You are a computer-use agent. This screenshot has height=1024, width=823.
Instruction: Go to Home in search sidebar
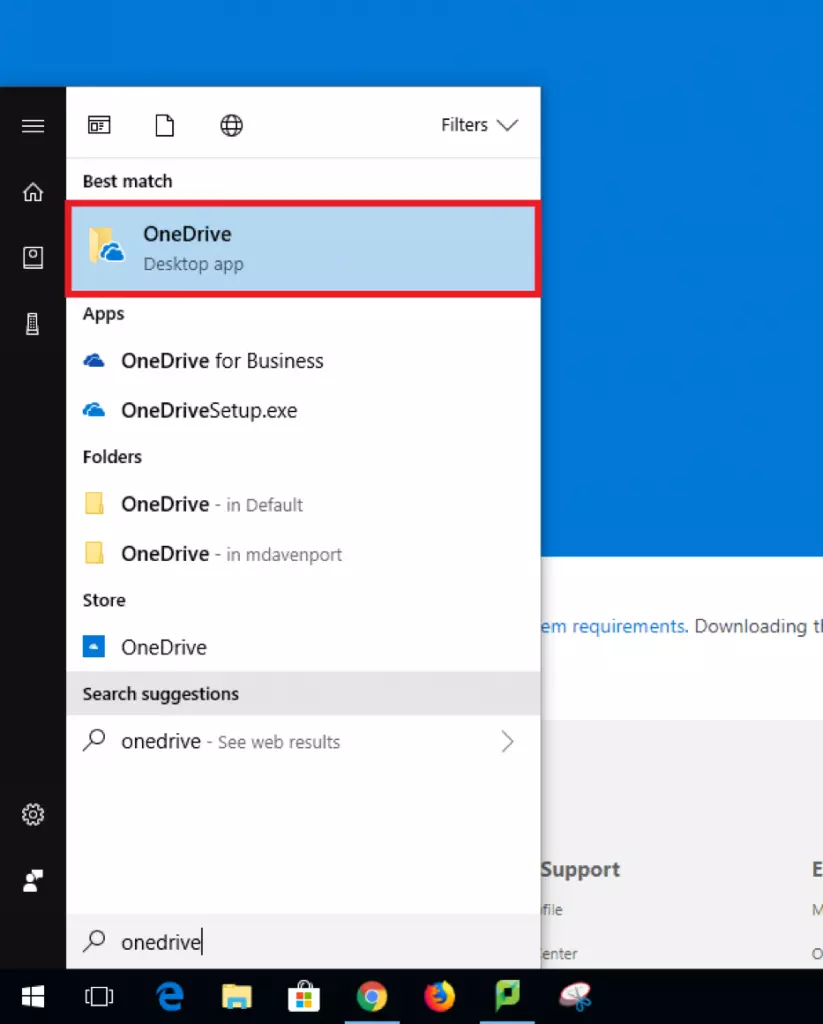click(33, 192)
